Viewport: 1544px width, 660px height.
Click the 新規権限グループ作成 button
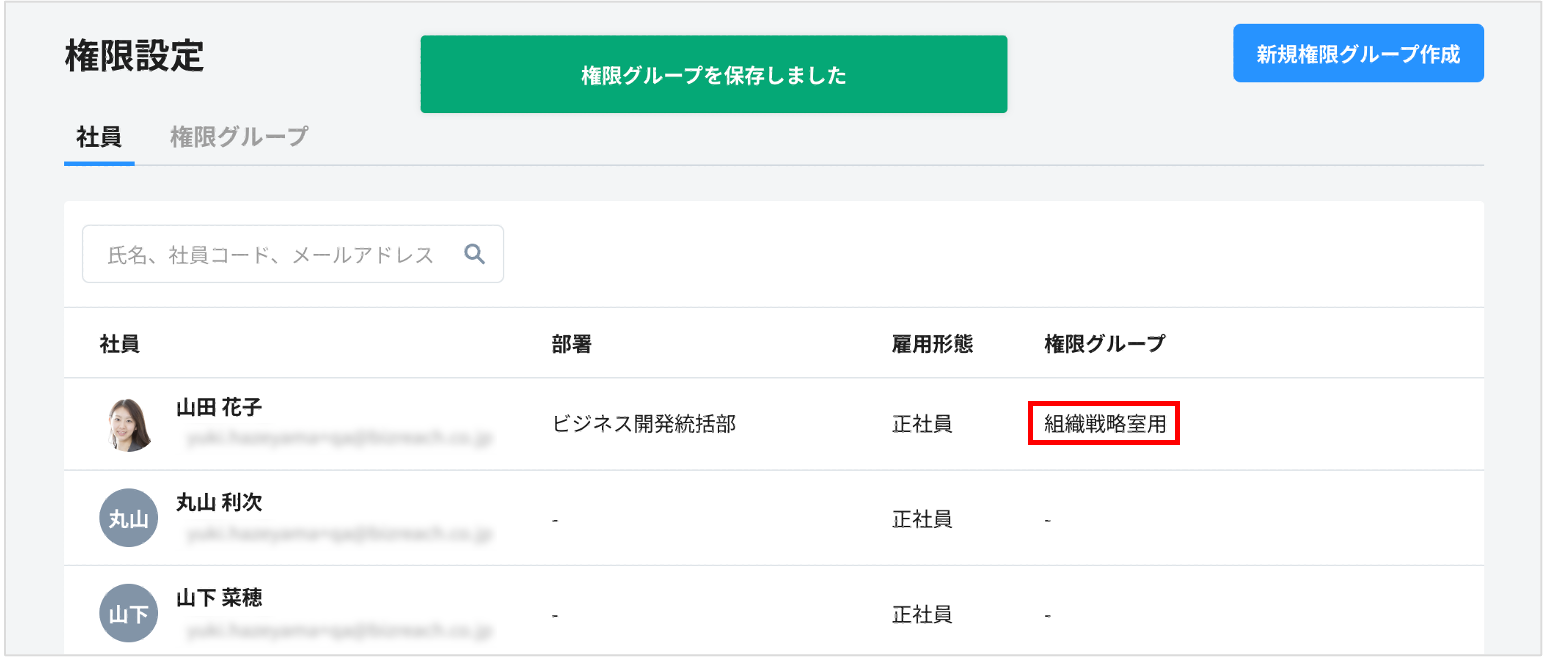1358,53
